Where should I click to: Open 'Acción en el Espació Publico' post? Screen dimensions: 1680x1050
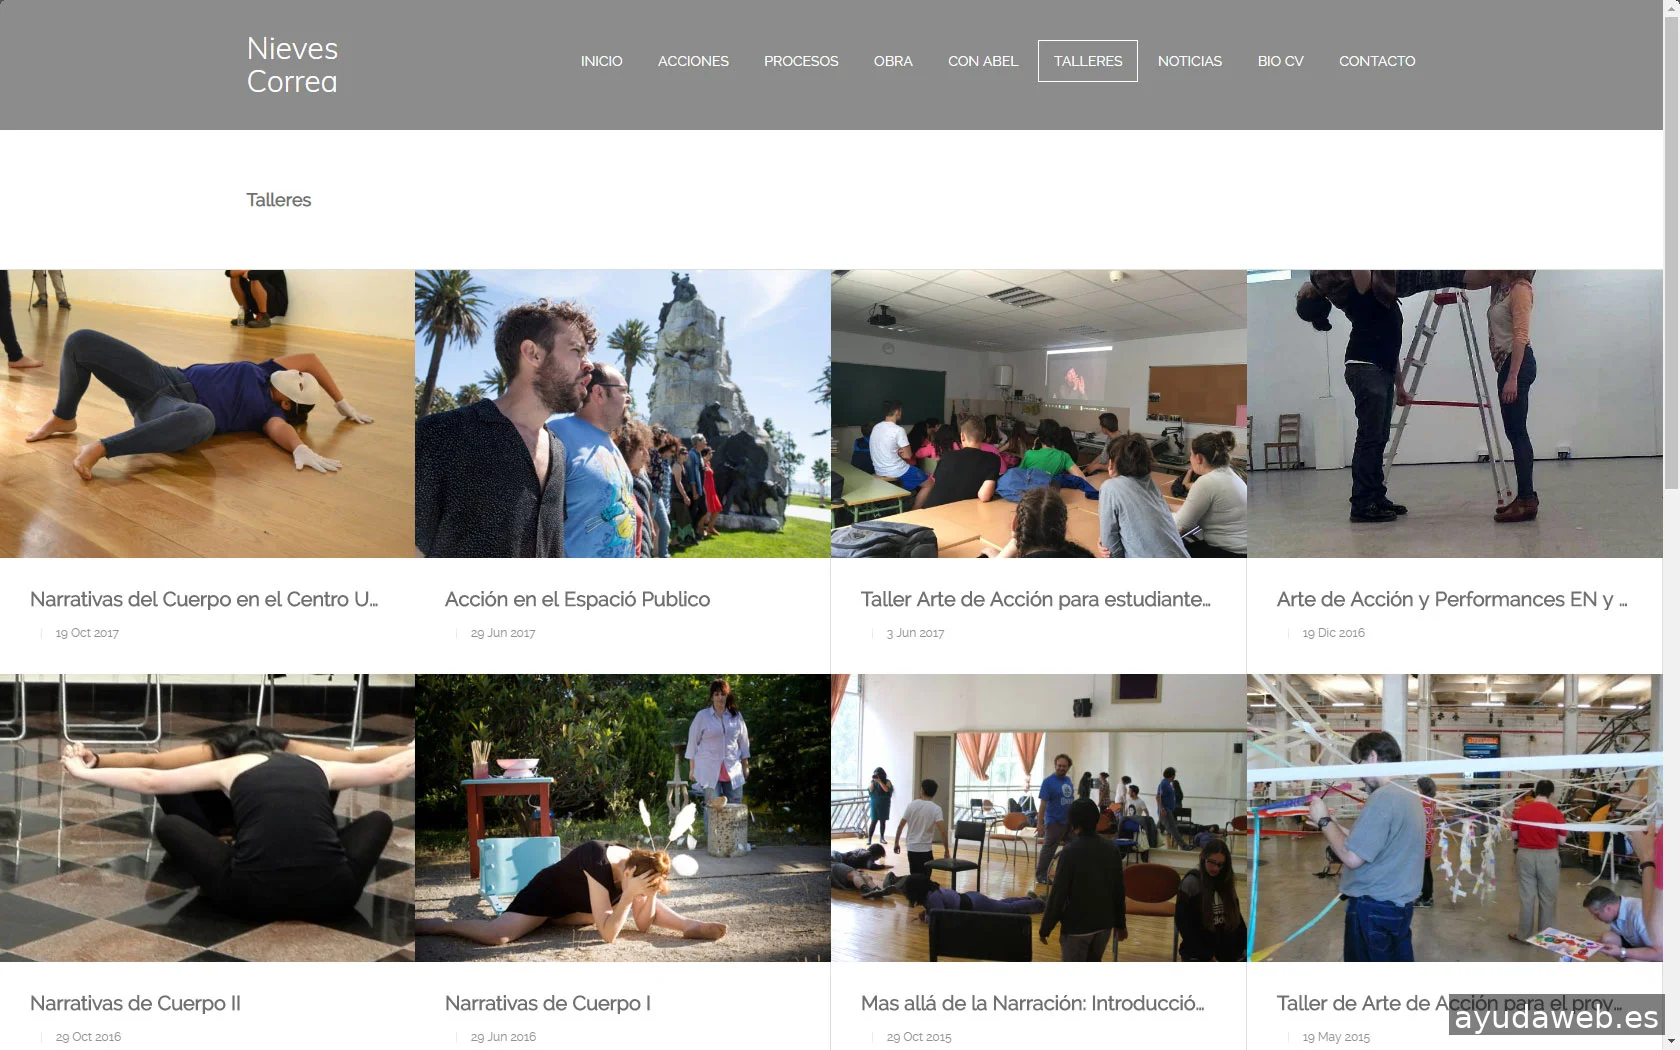click(x=577, y=599)
